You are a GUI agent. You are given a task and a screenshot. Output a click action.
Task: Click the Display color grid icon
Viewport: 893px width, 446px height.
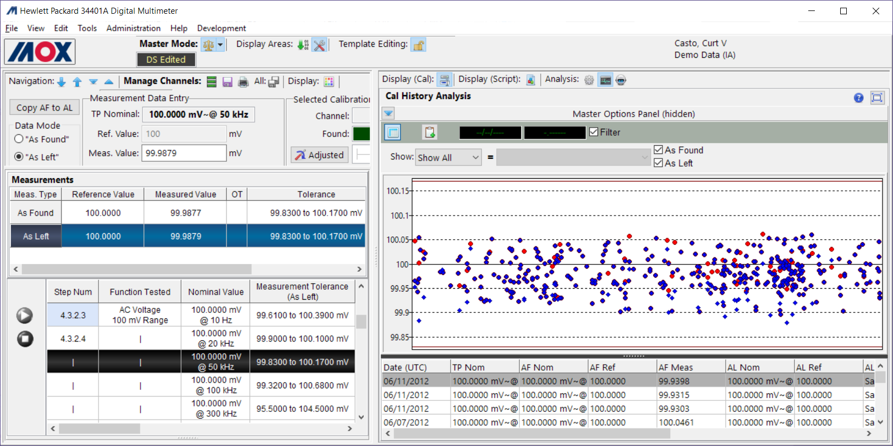point(329,82)
